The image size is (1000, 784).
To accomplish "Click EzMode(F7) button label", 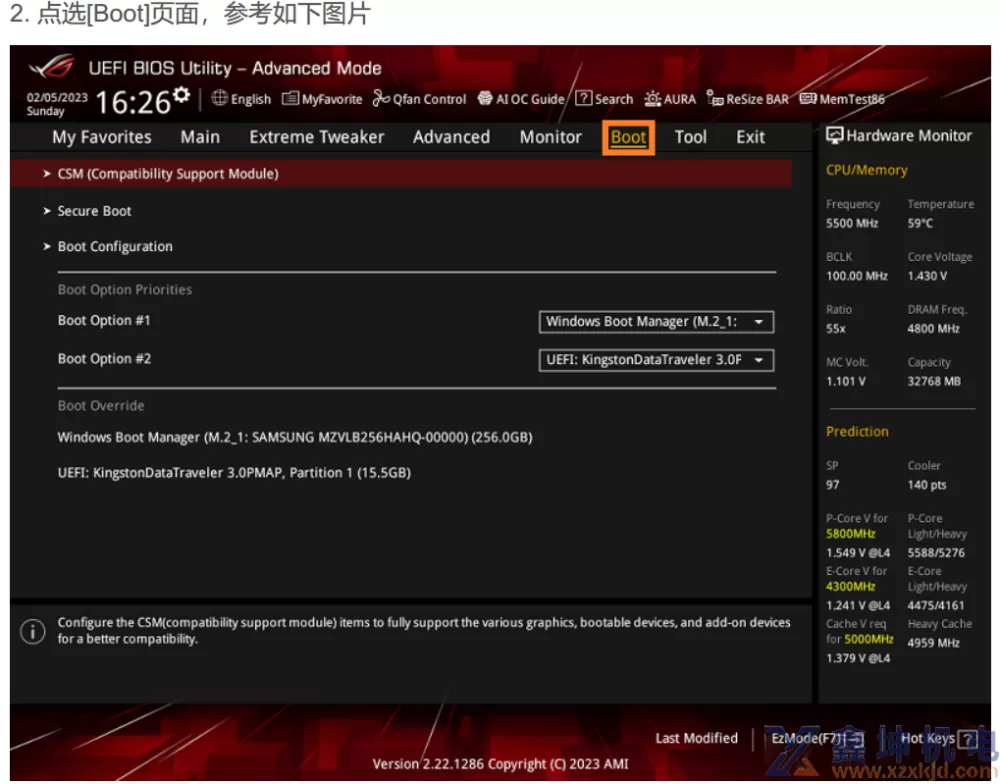I will pos(808,739).
